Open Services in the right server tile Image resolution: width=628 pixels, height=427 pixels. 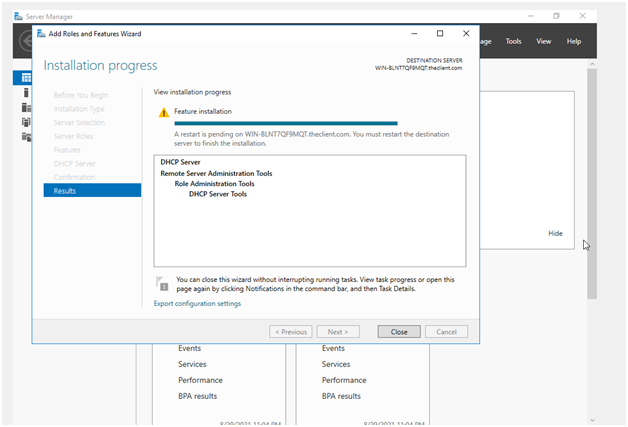tap(336, 364)
